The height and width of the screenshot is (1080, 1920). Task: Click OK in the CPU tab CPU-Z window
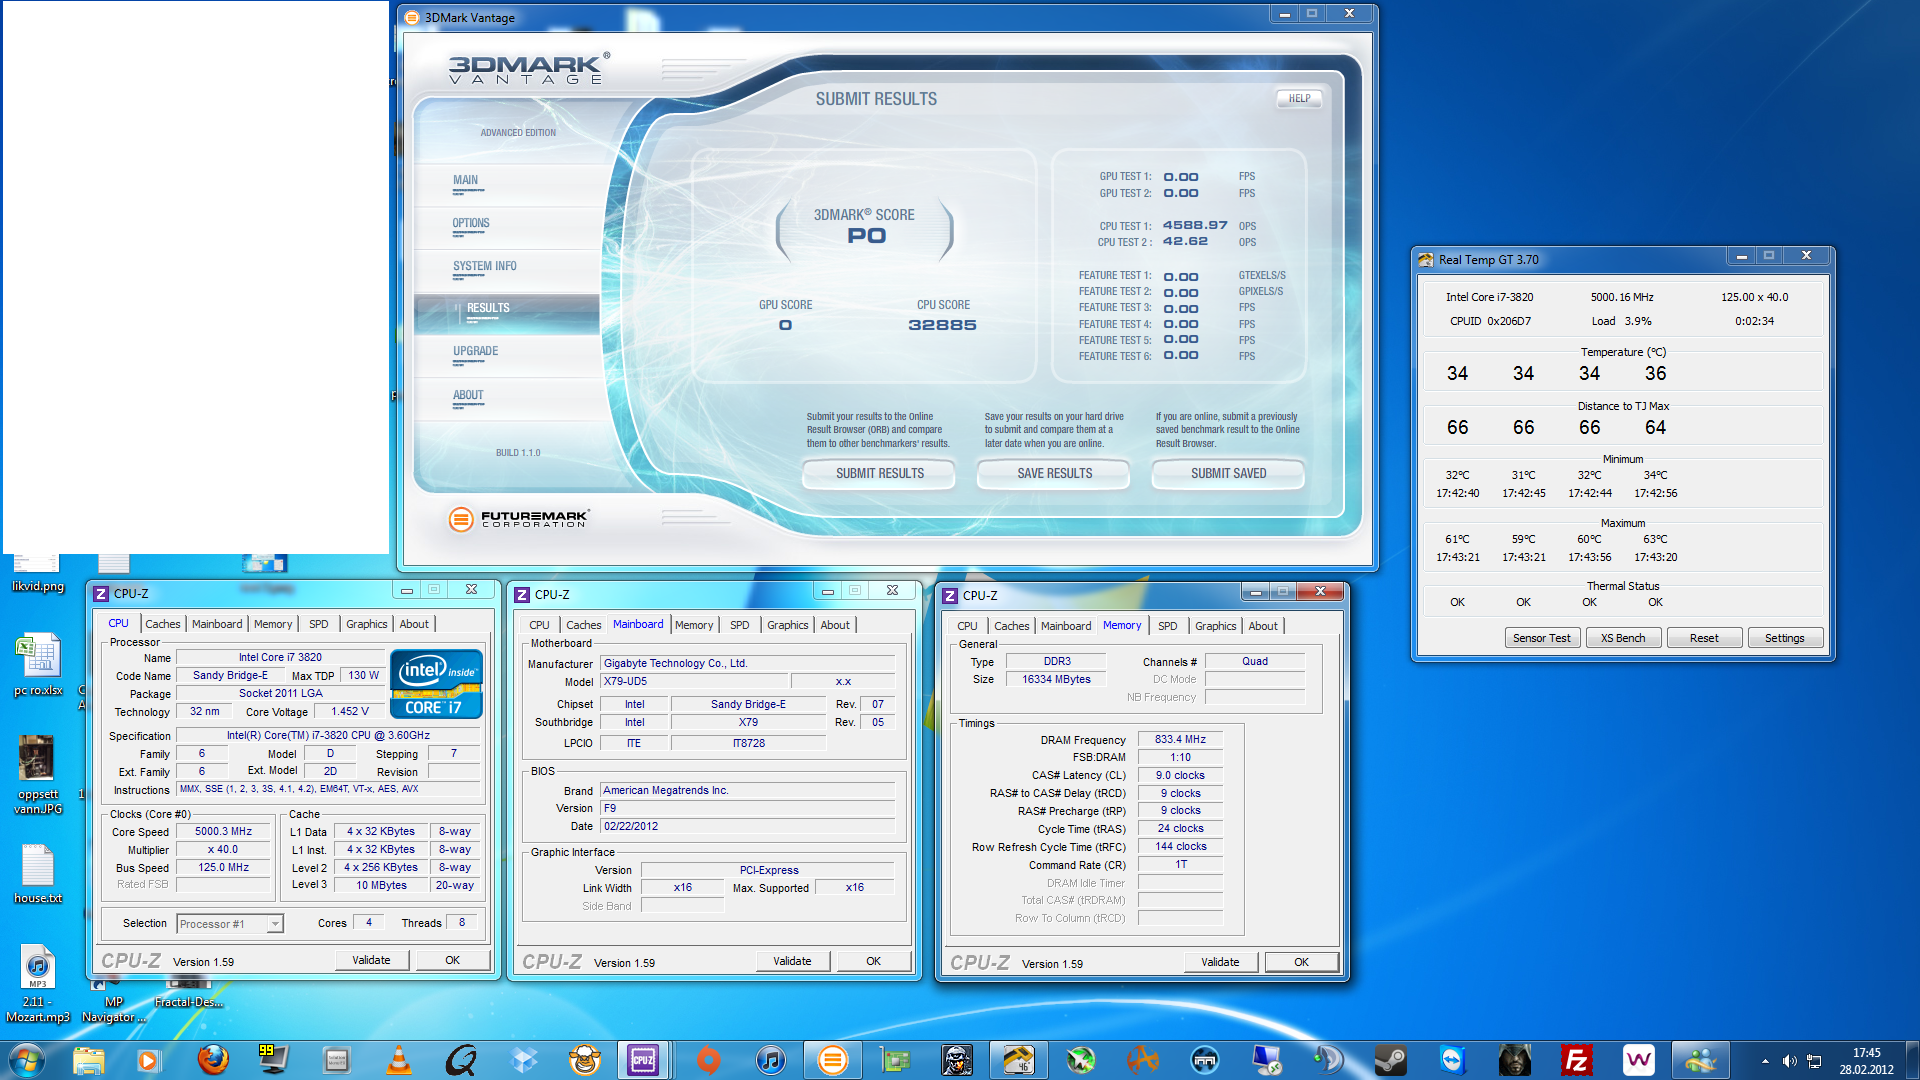tap(452, 960)
